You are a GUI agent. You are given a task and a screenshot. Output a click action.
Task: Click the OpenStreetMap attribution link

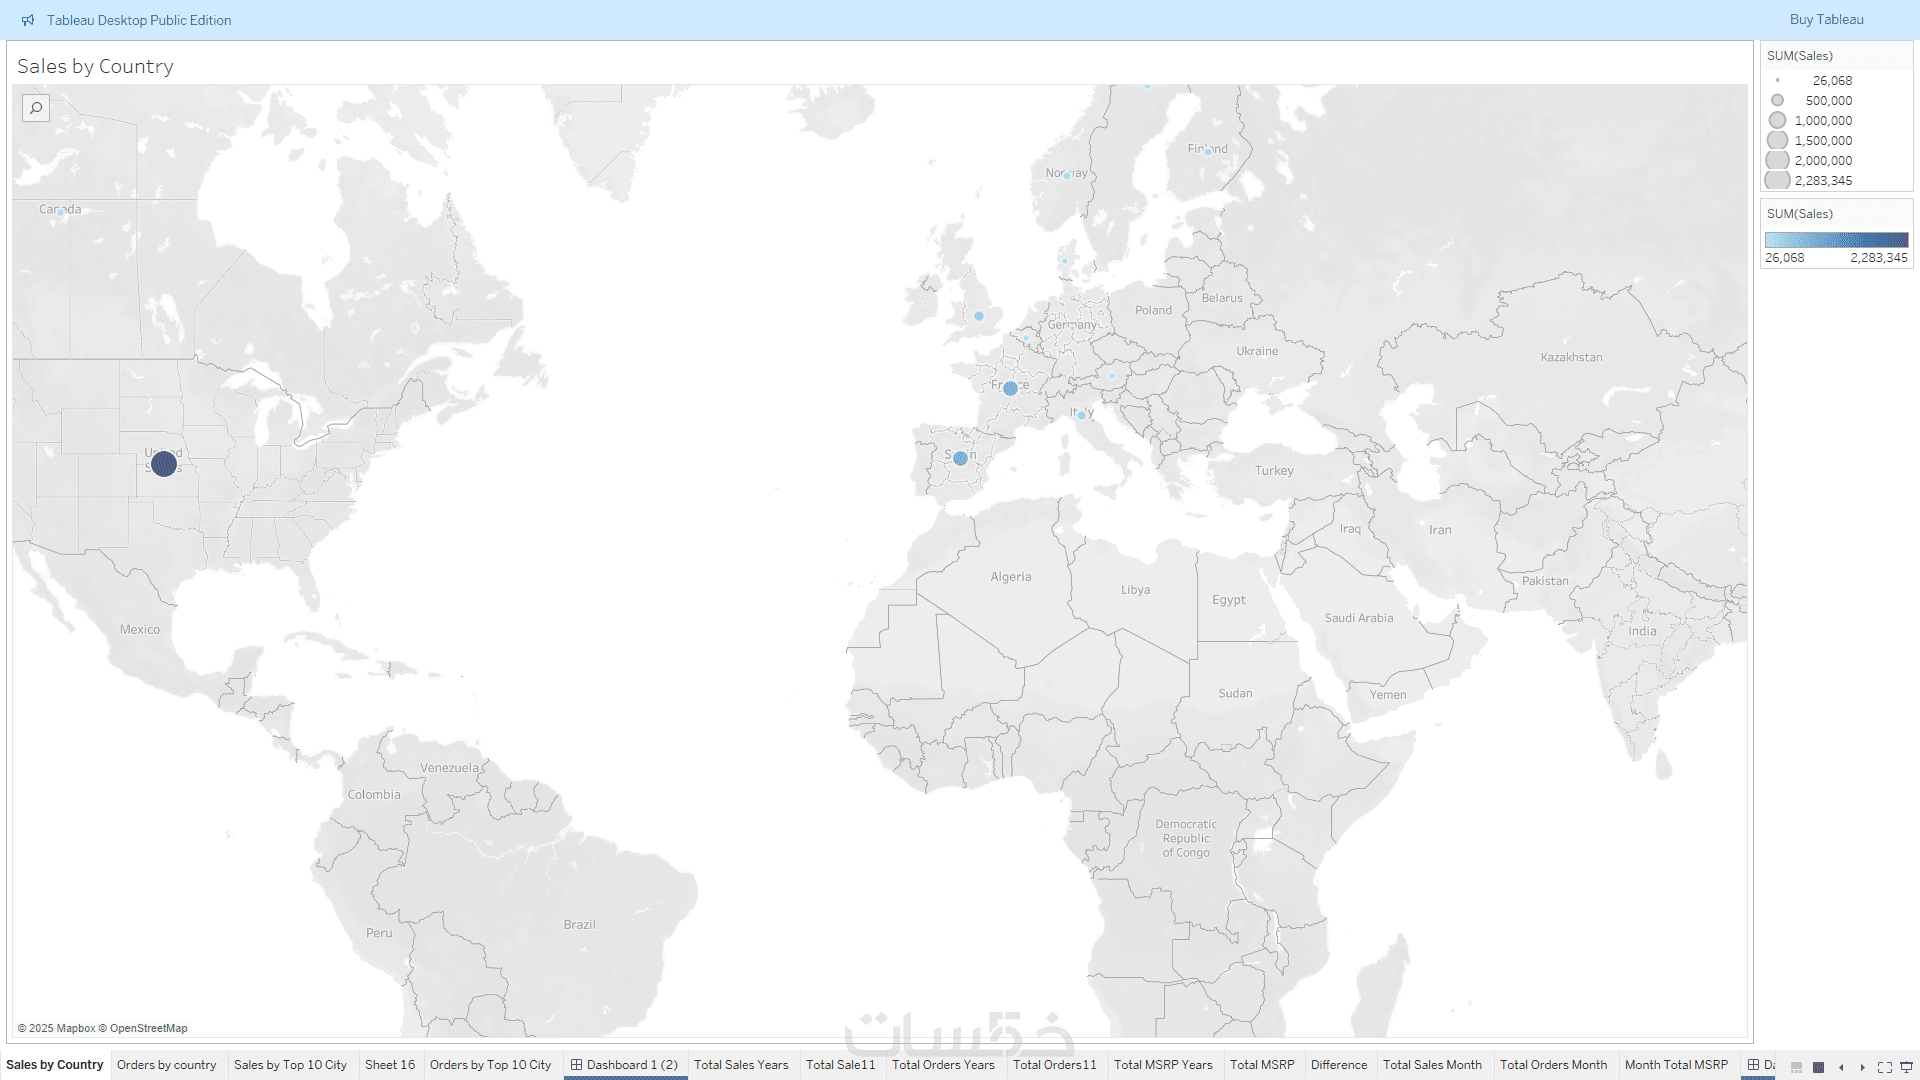click(148, 1028)
